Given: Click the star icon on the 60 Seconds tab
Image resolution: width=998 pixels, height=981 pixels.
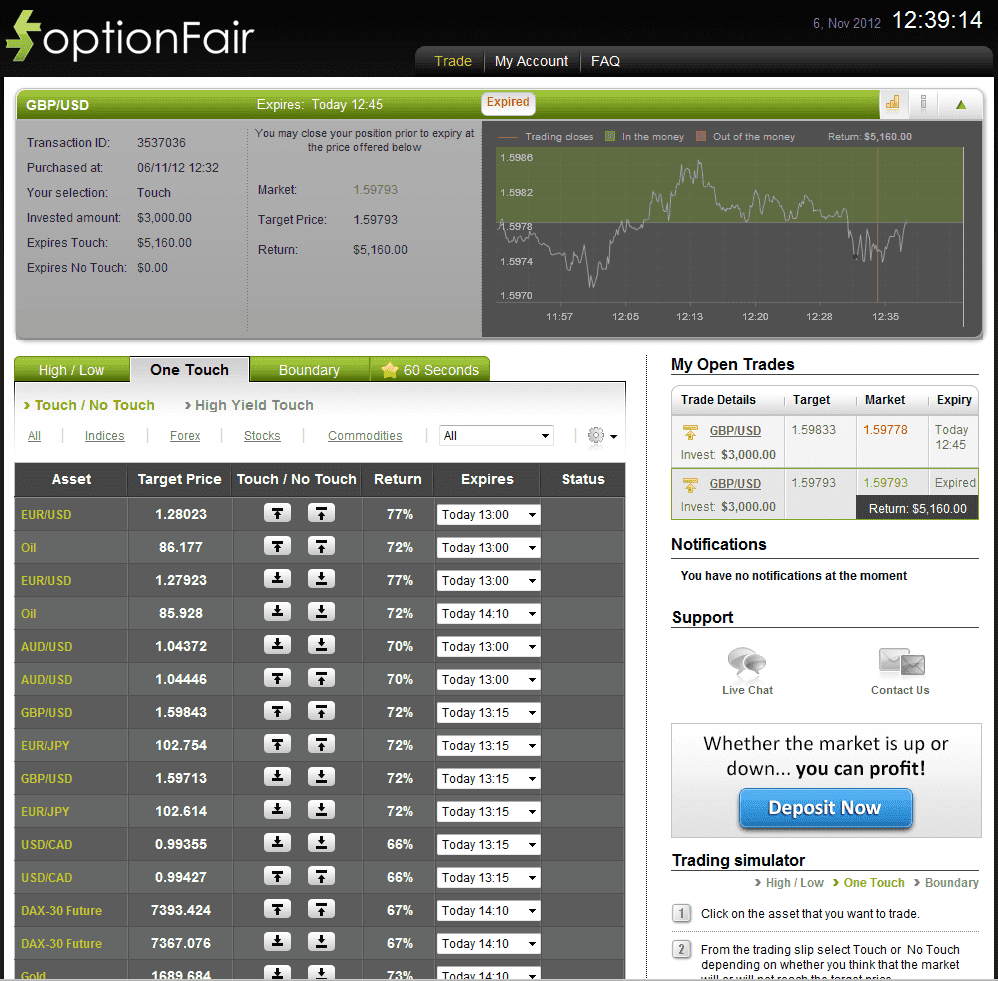Looking at the screenshot, I should pos(389,369).
